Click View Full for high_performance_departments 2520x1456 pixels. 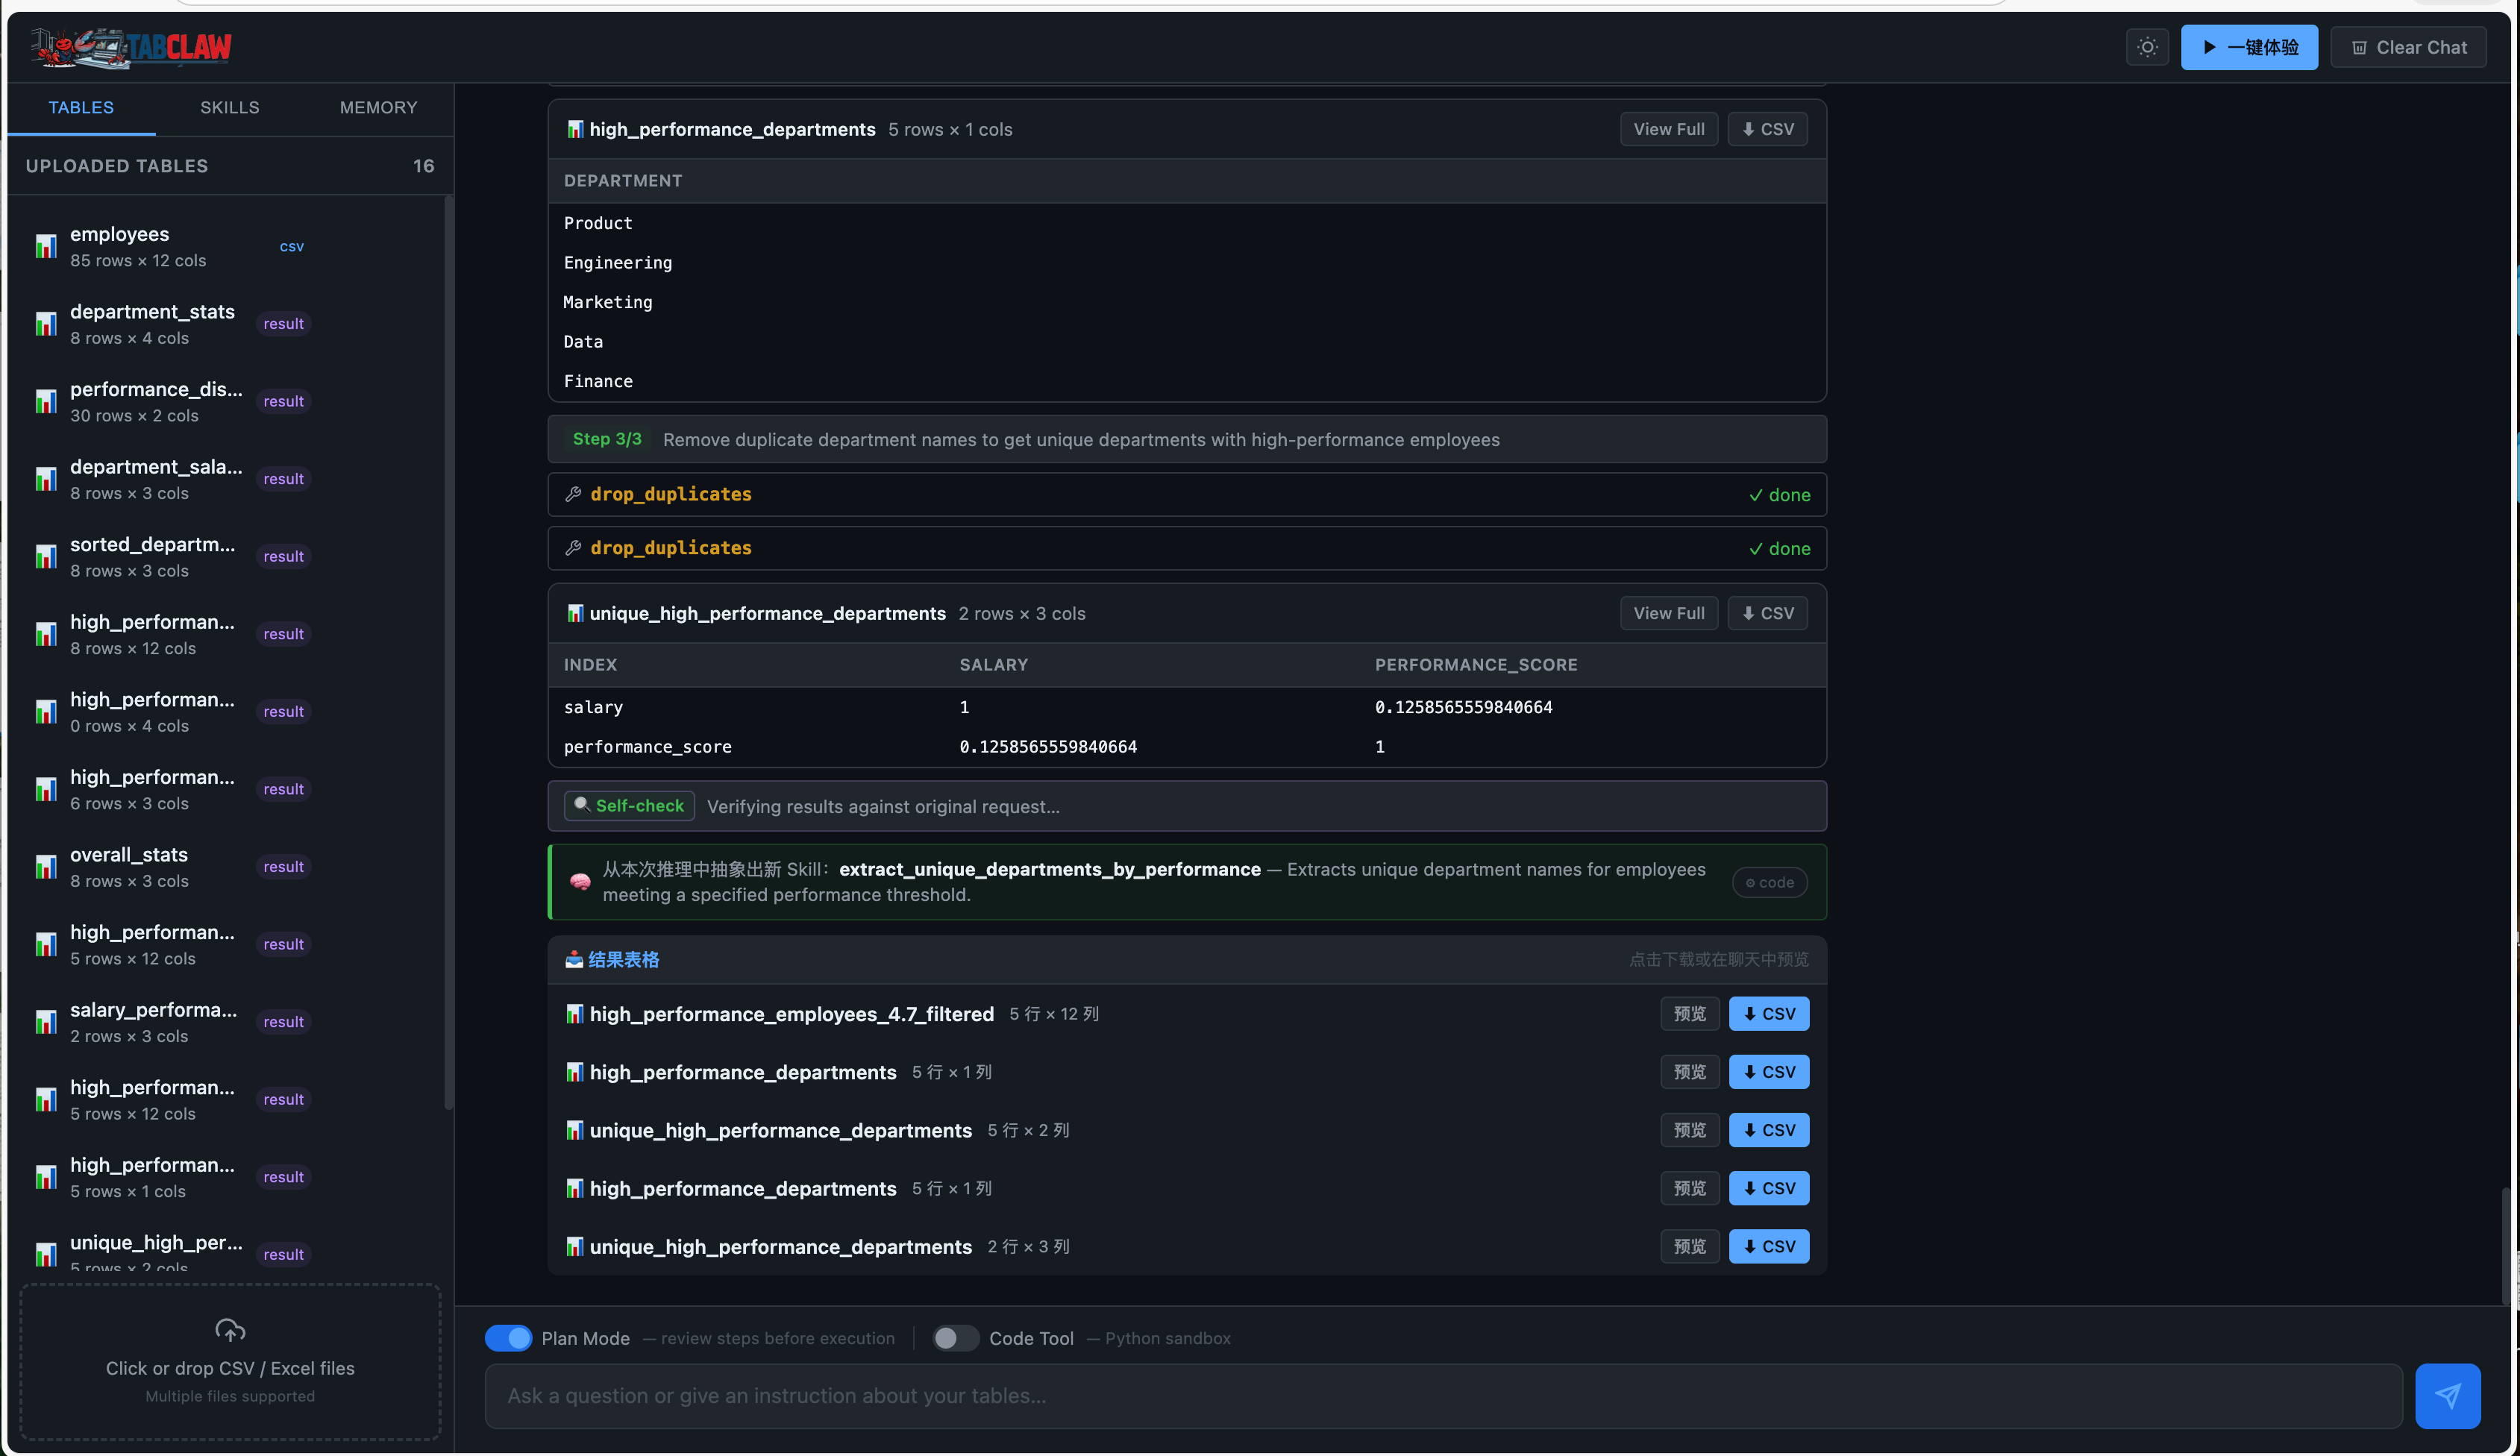[1668, 129]
